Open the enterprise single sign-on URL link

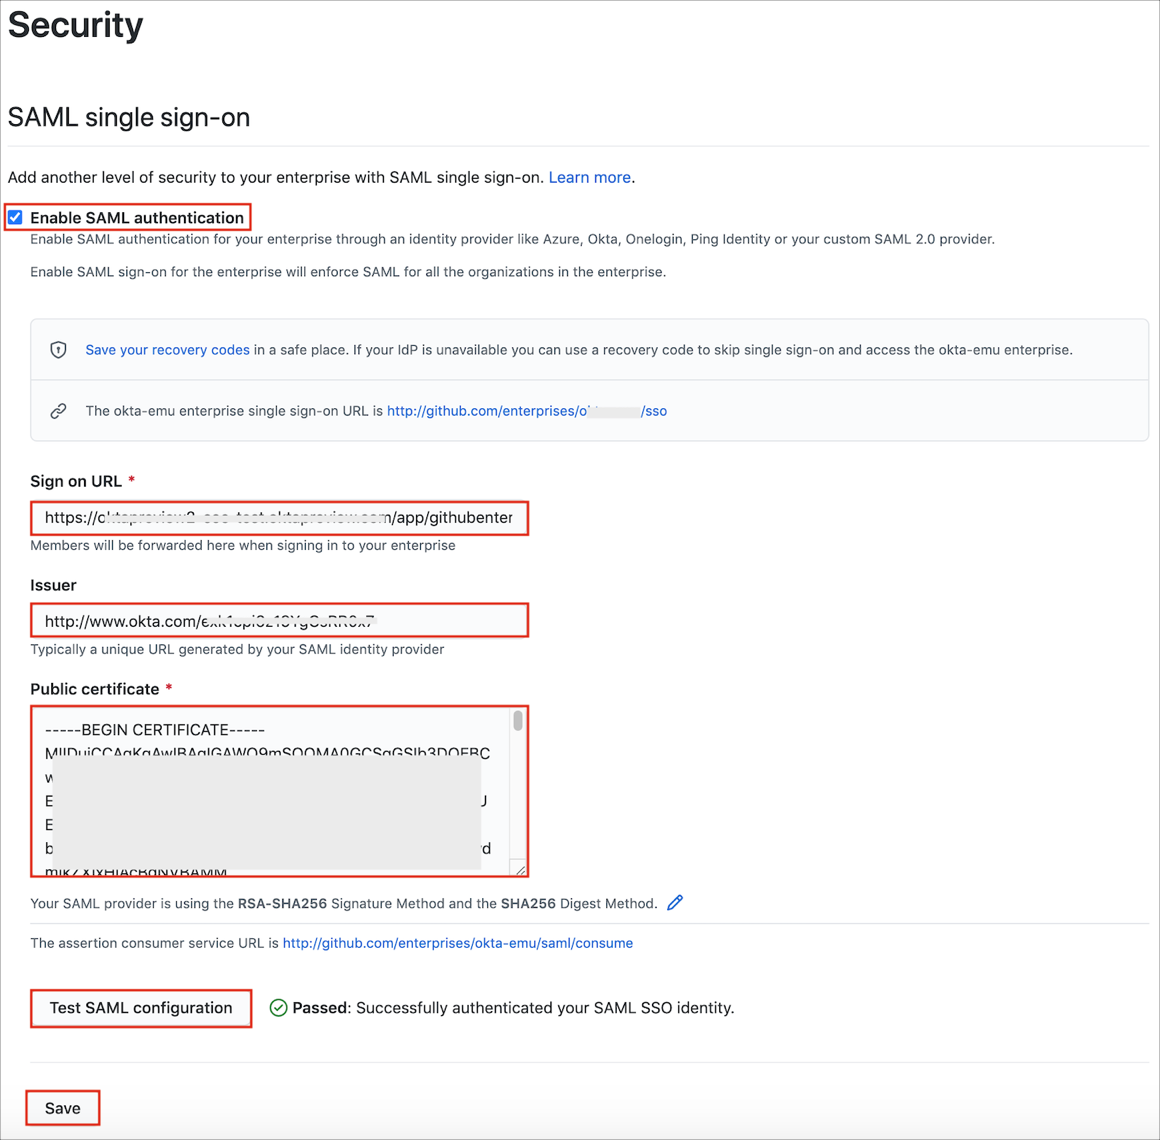tap(526, 411)
